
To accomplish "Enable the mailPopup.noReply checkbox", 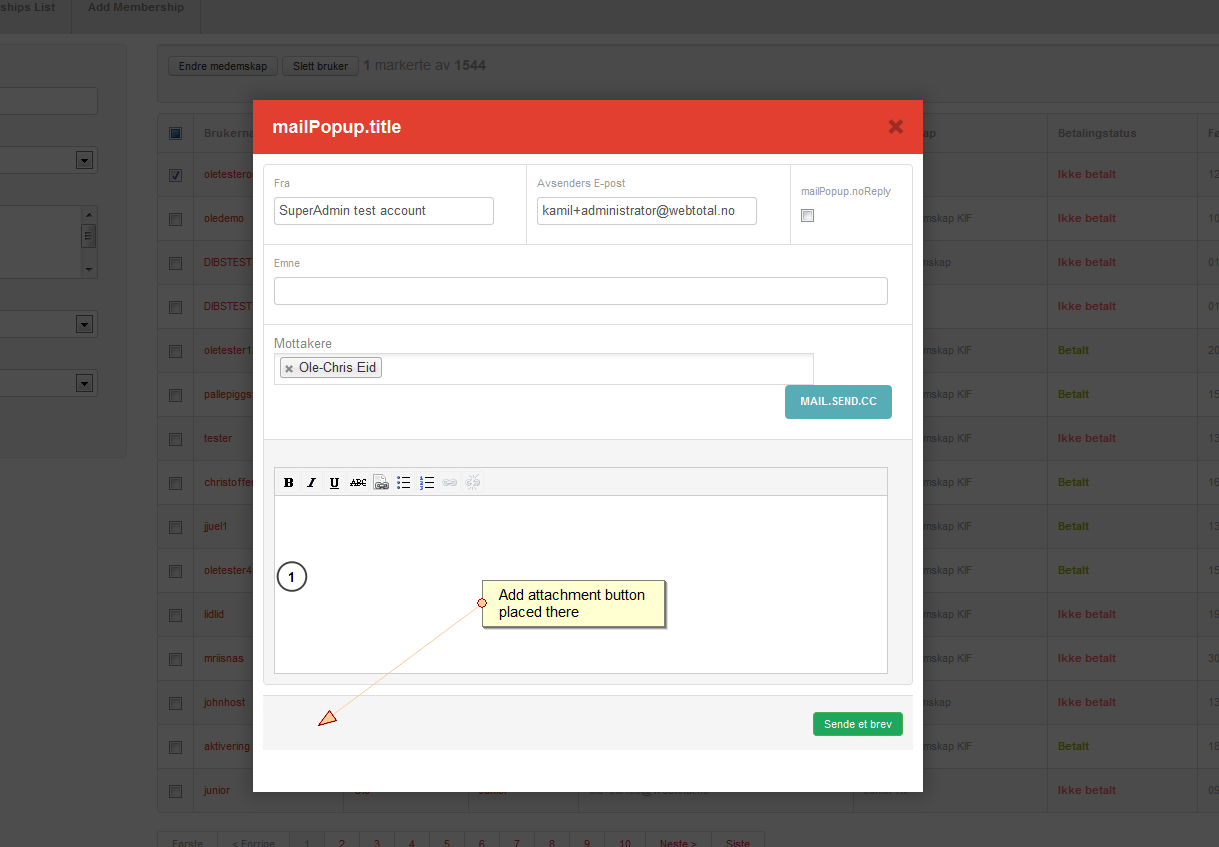I will (808, 215).
